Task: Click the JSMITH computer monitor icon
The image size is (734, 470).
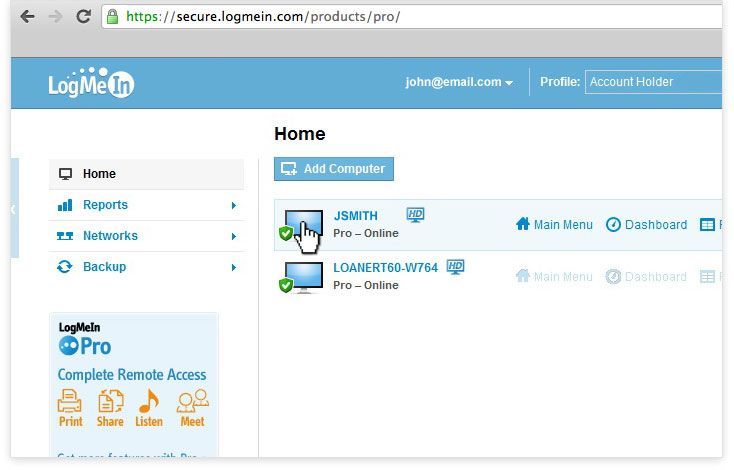Action: [304, 224]
